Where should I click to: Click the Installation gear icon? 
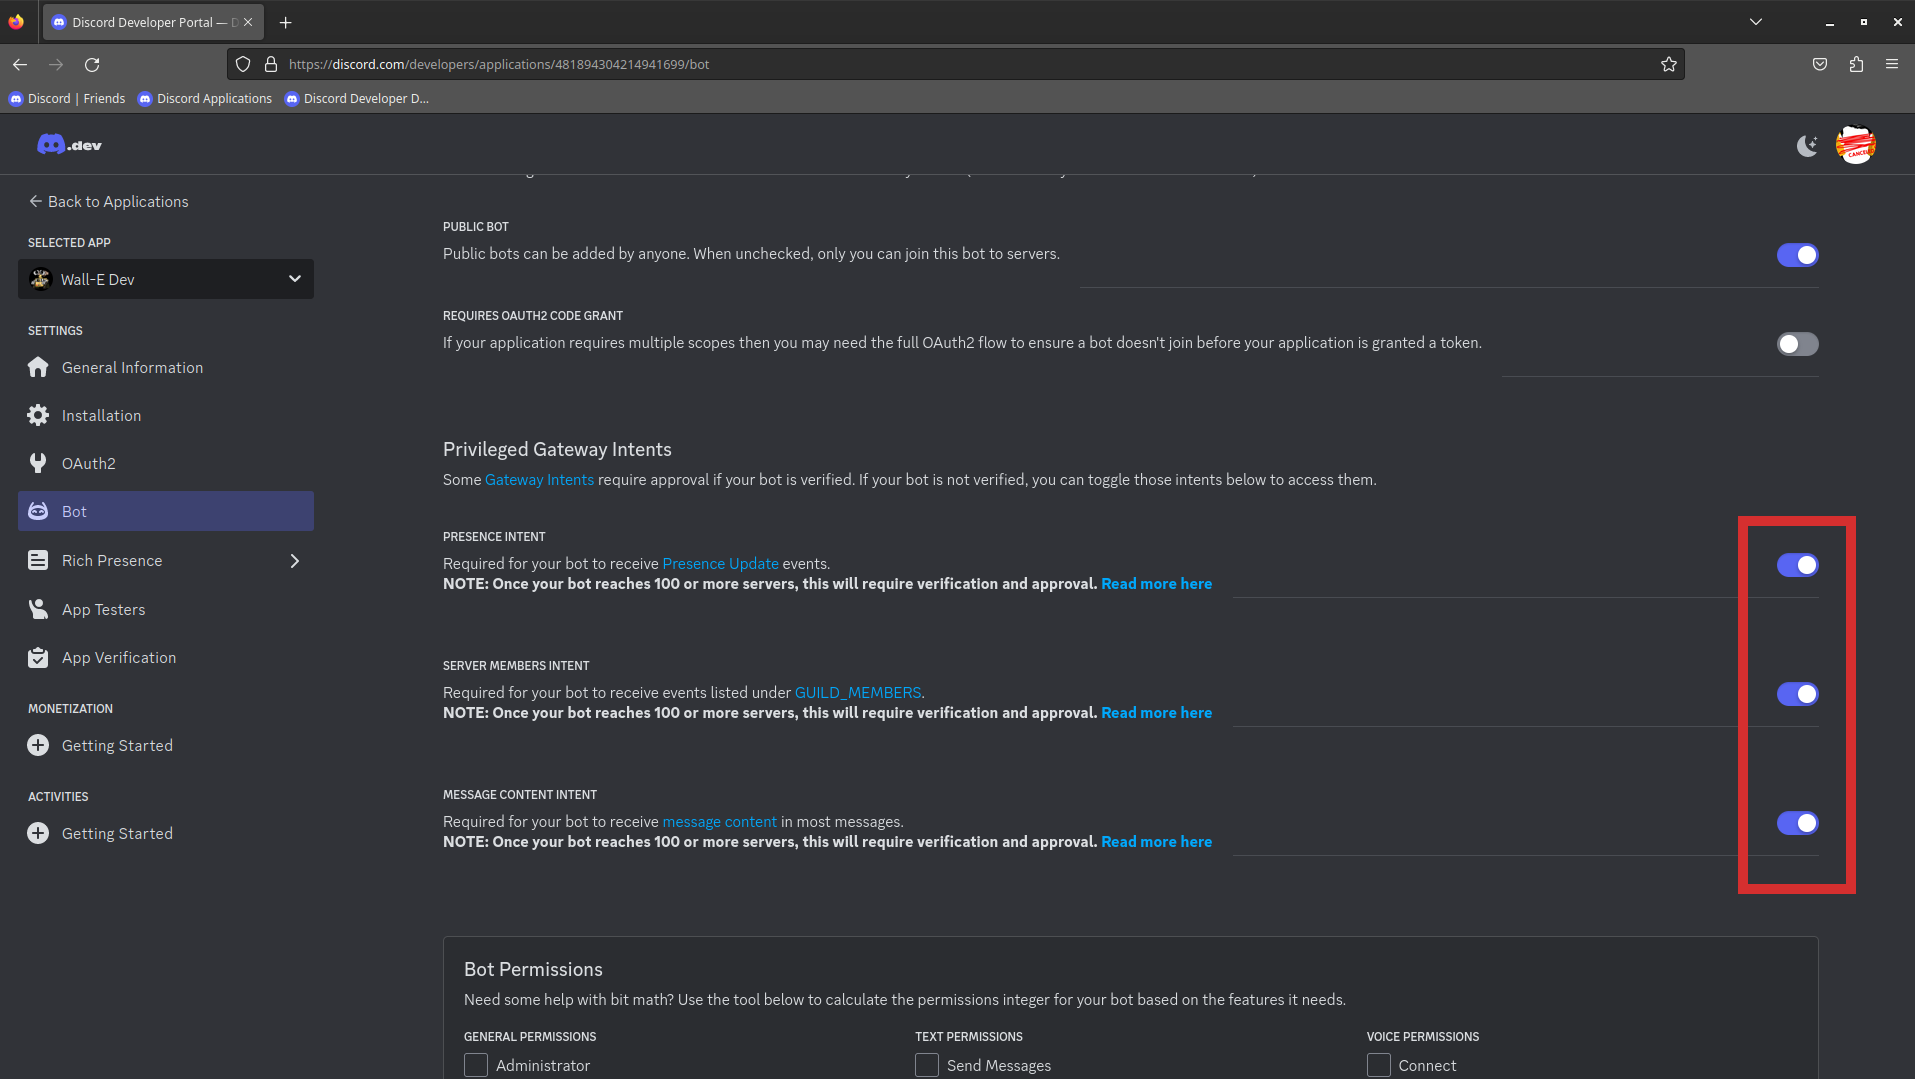(38, 415)
